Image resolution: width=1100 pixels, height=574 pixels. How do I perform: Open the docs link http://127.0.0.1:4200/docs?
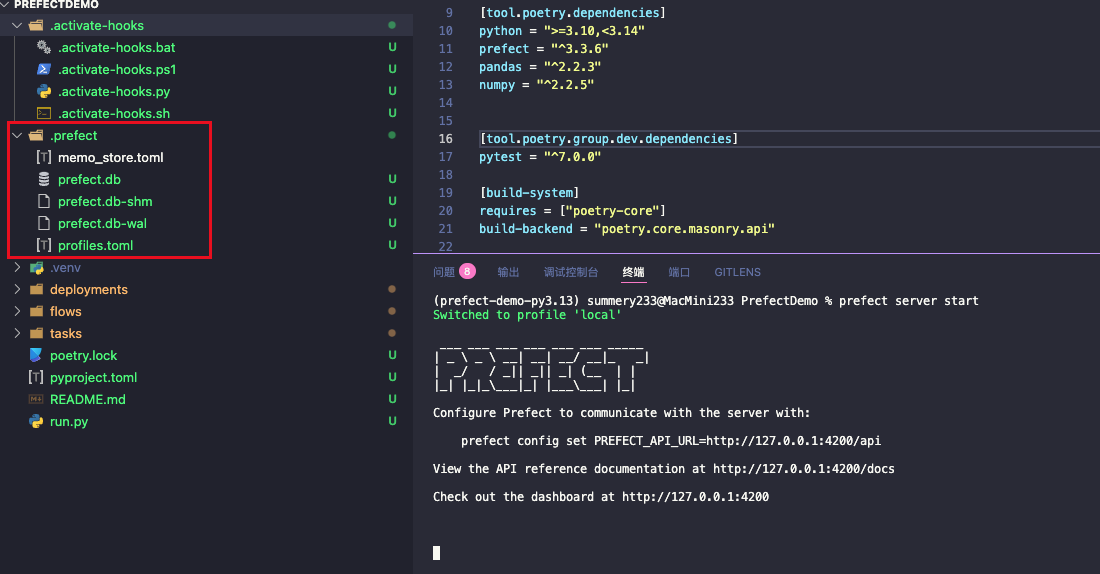click(x=804, y=469)
